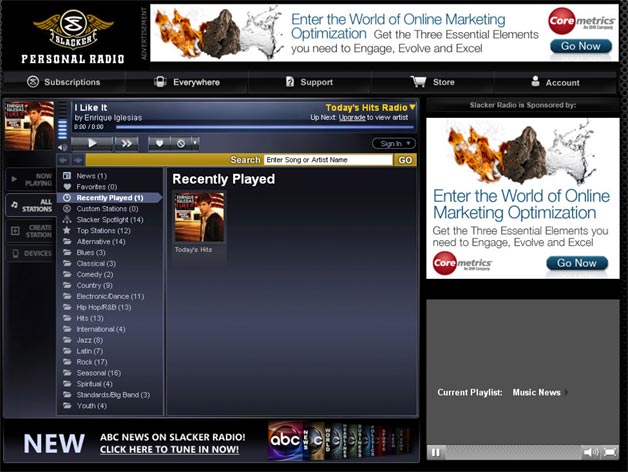The width and height of the screenshot is (628, 472).
Task: Switch to the Now Playing tab
Action: pyautogui.click(x=31, y=180)
